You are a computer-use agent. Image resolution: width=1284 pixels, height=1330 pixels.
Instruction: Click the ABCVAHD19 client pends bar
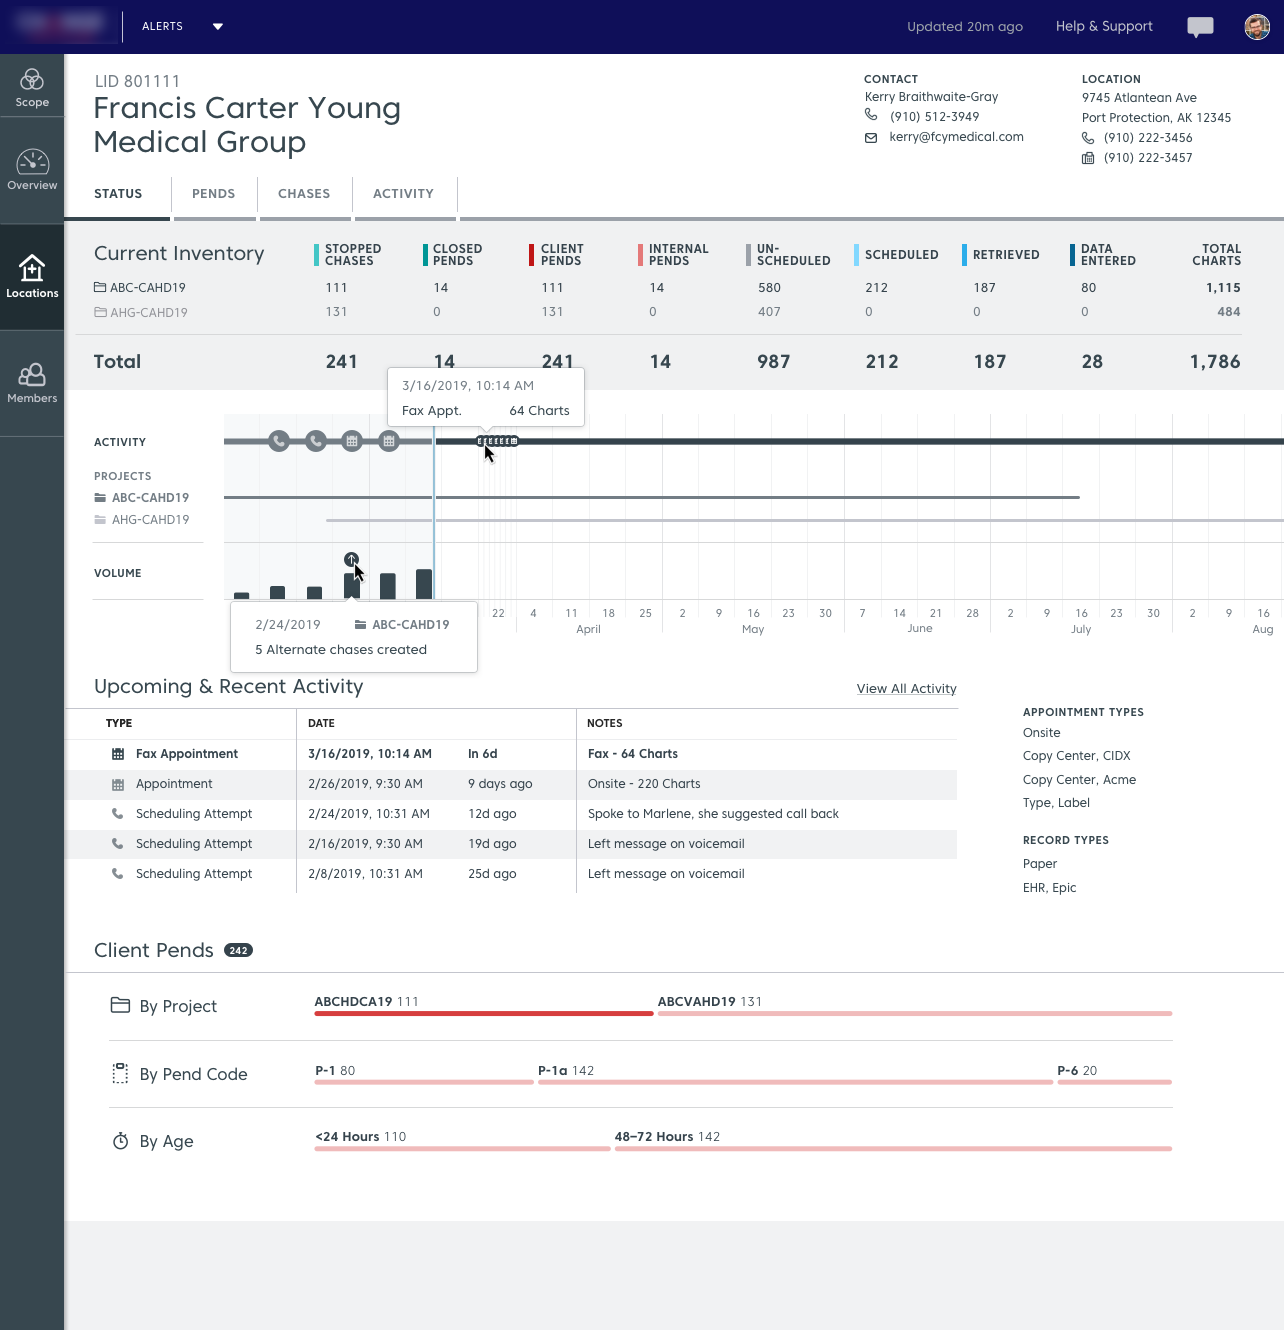[915, 1013]
